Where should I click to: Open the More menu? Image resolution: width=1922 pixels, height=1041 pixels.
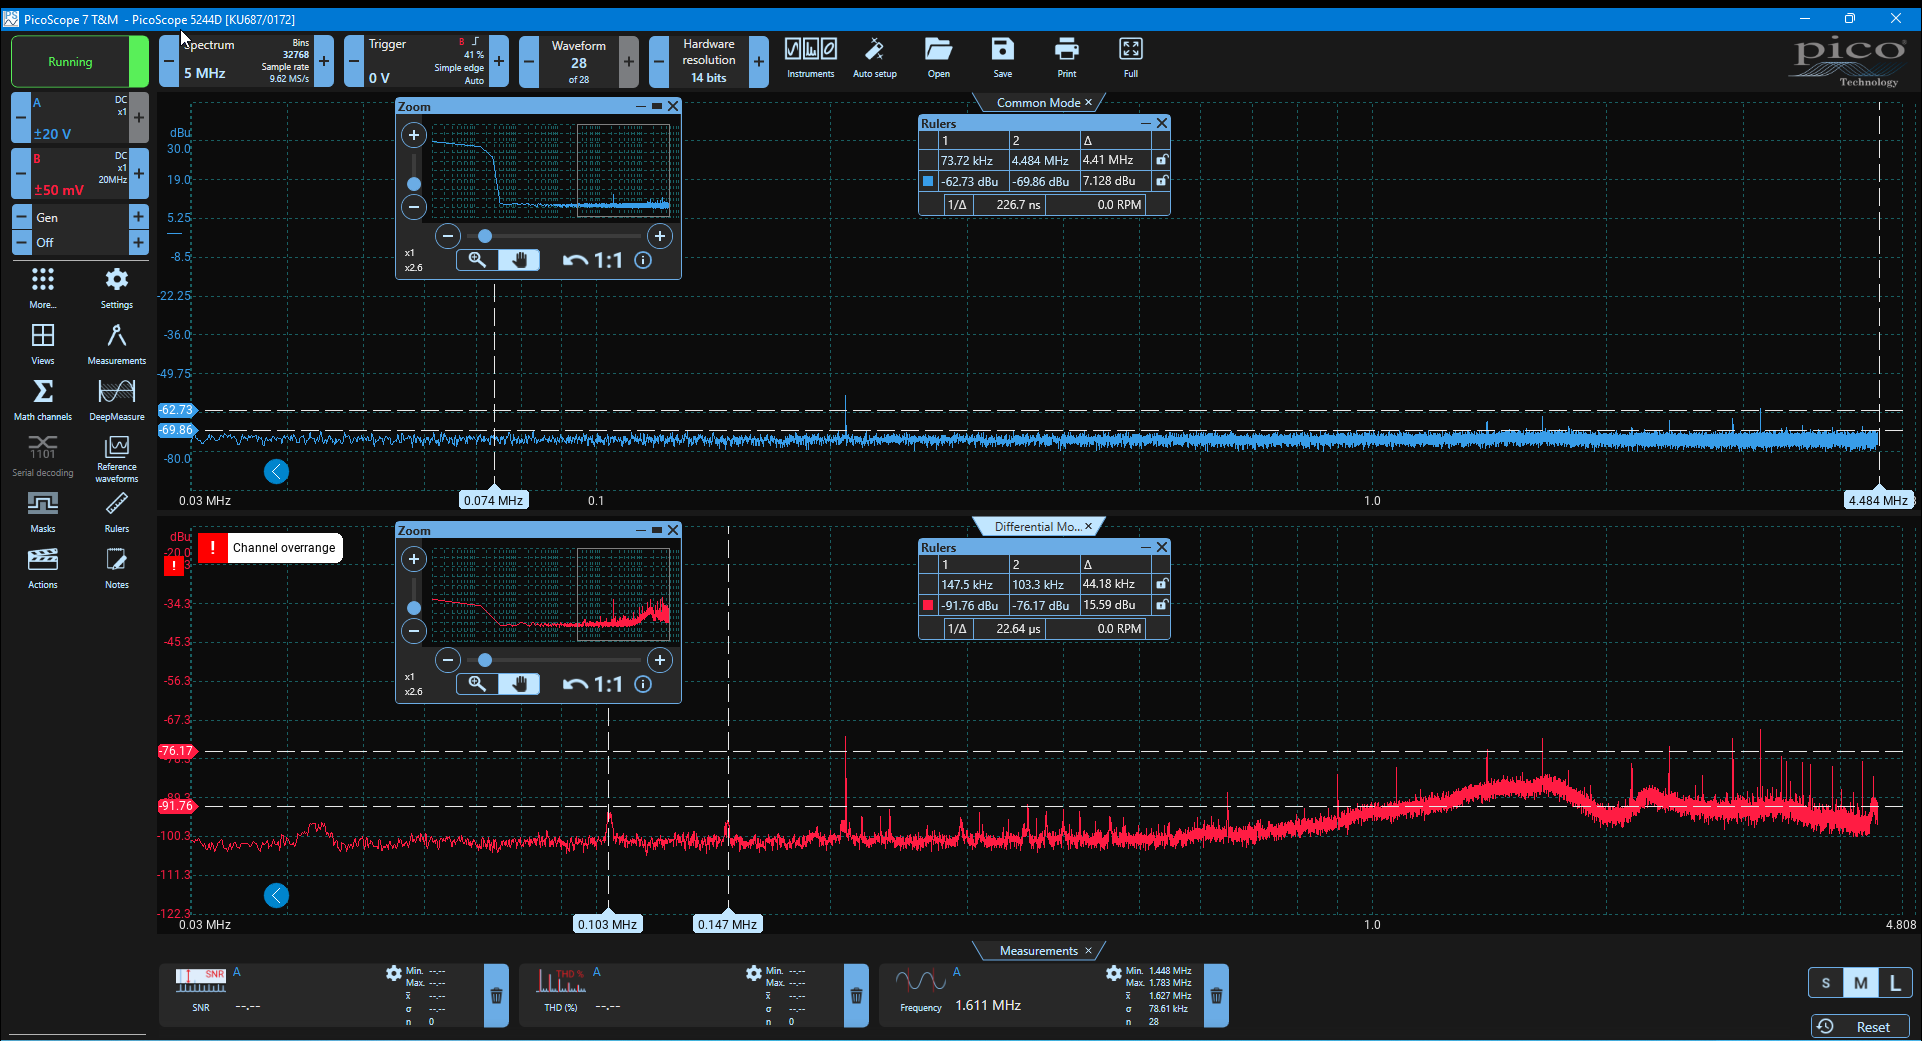(43, 288)
